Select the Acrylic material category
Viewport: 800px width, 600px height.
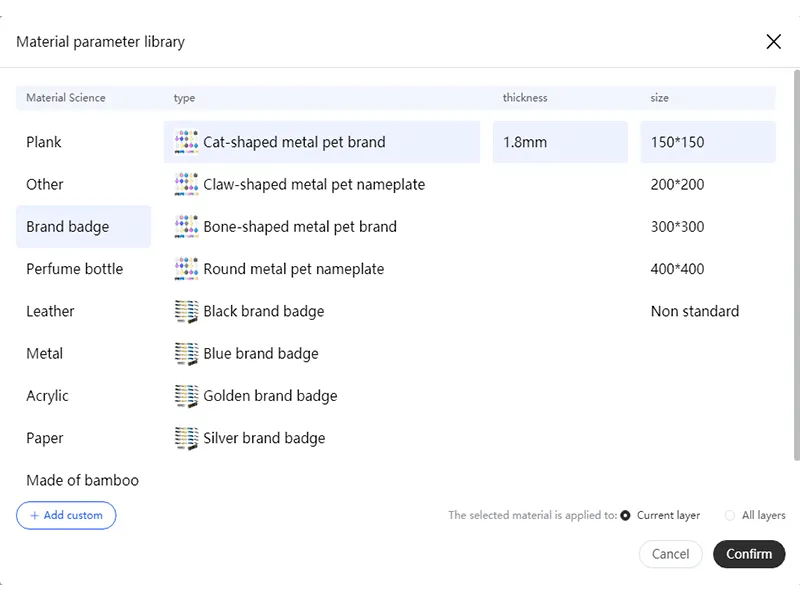pyautogui.click(x=48, y=396)
